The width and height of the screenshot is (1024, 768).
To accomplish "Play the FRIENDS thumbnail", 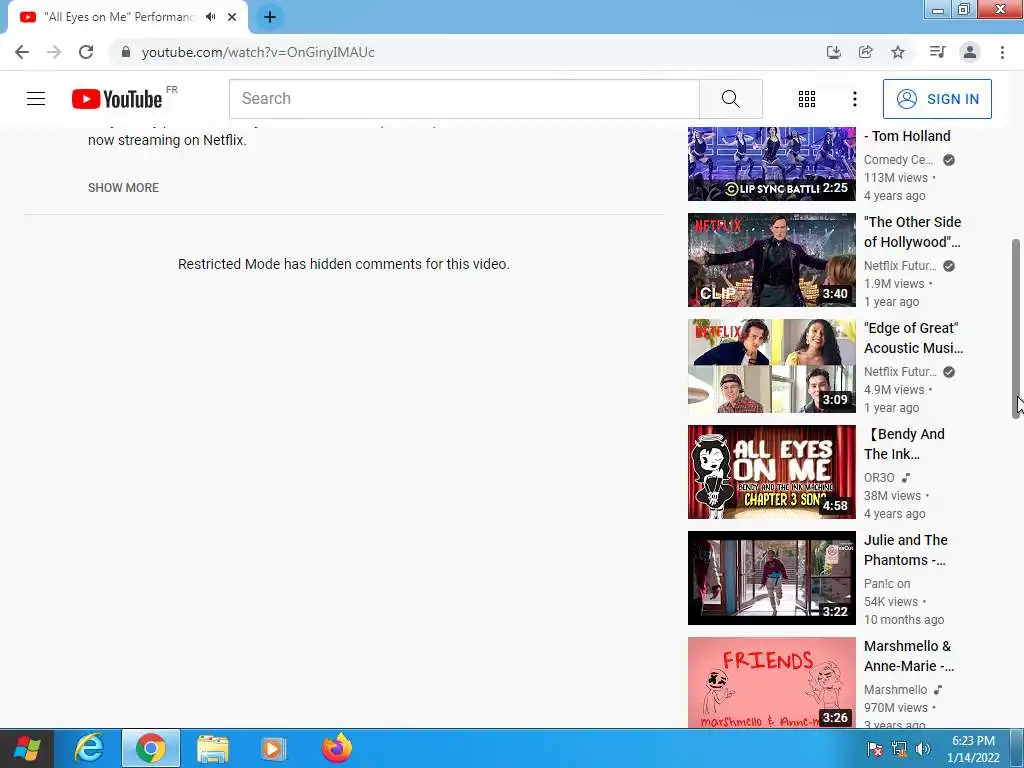I will tap(771, 682).
